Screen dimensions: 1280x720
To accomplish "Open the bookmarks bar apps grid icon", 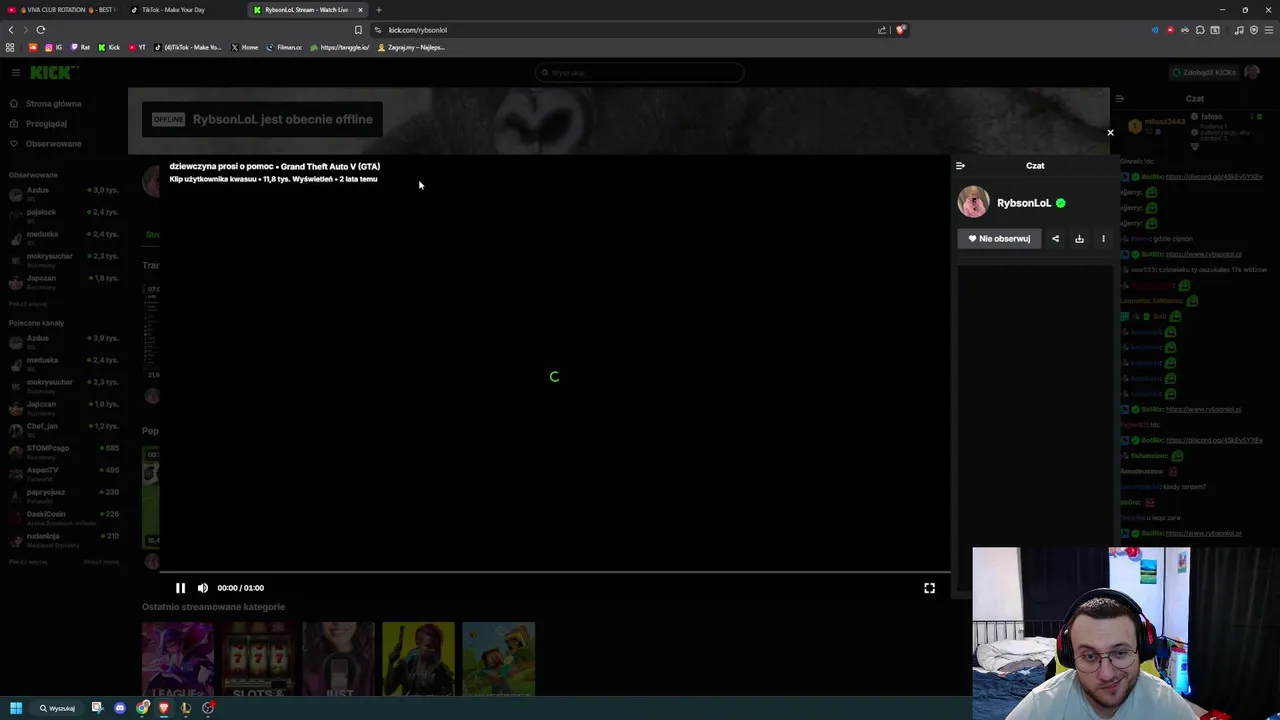I will [x=10, y=47].
